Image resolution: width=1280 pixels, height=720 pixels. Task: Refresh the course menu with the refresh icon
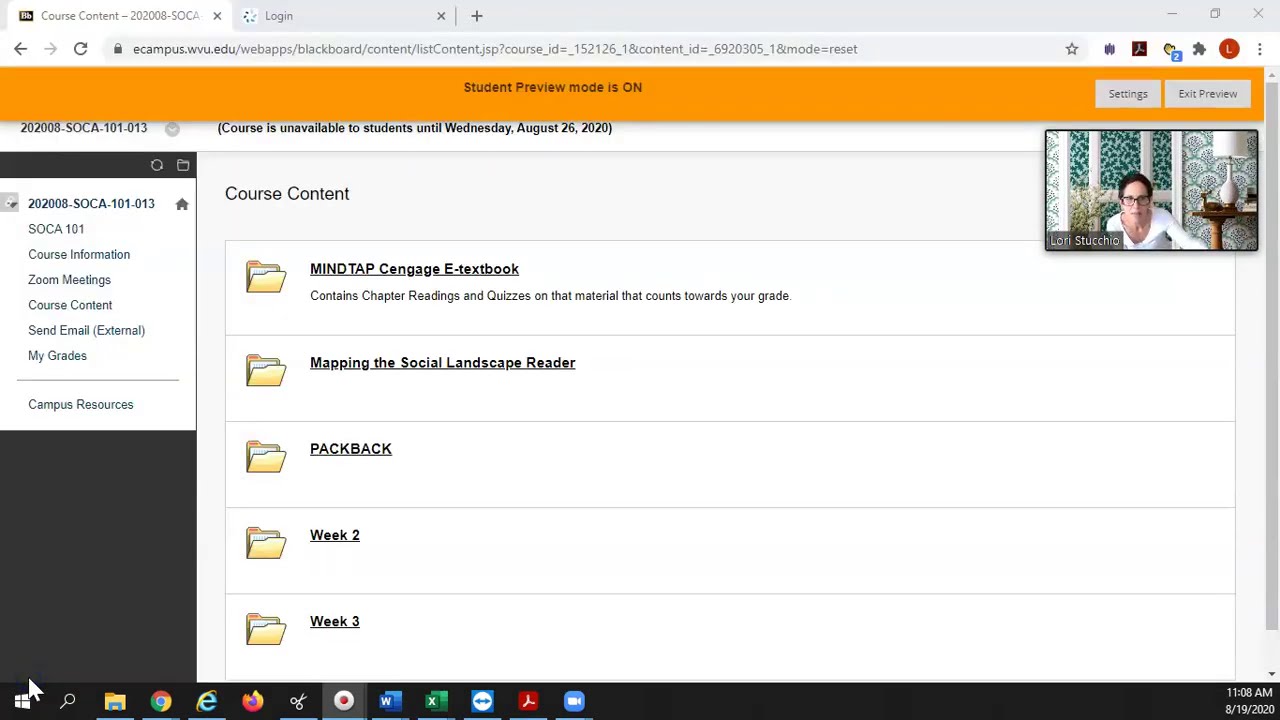[x=157, y=165]
